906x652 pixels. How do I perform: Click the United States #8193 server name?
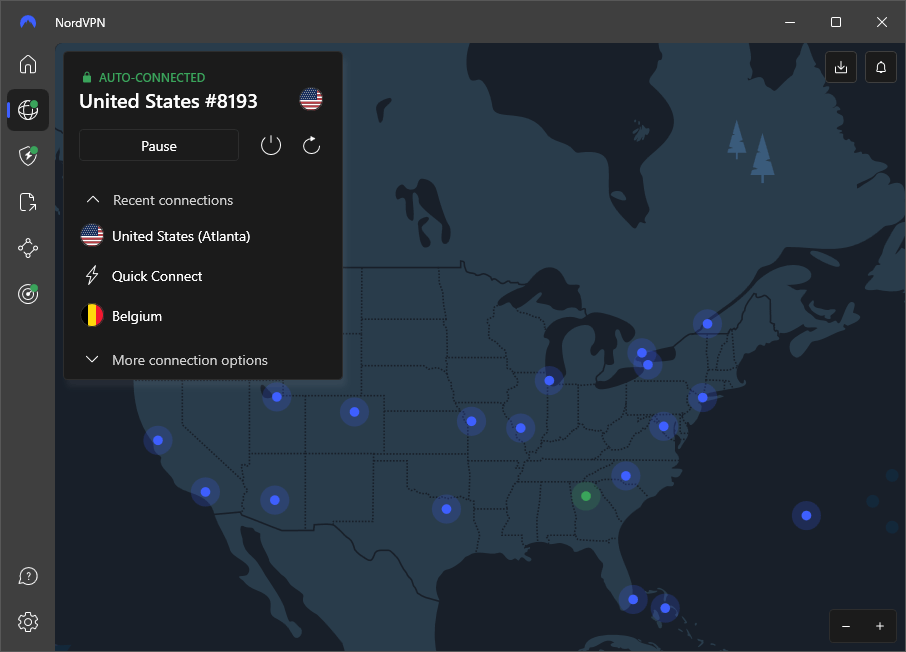click(x=168, y=101)
